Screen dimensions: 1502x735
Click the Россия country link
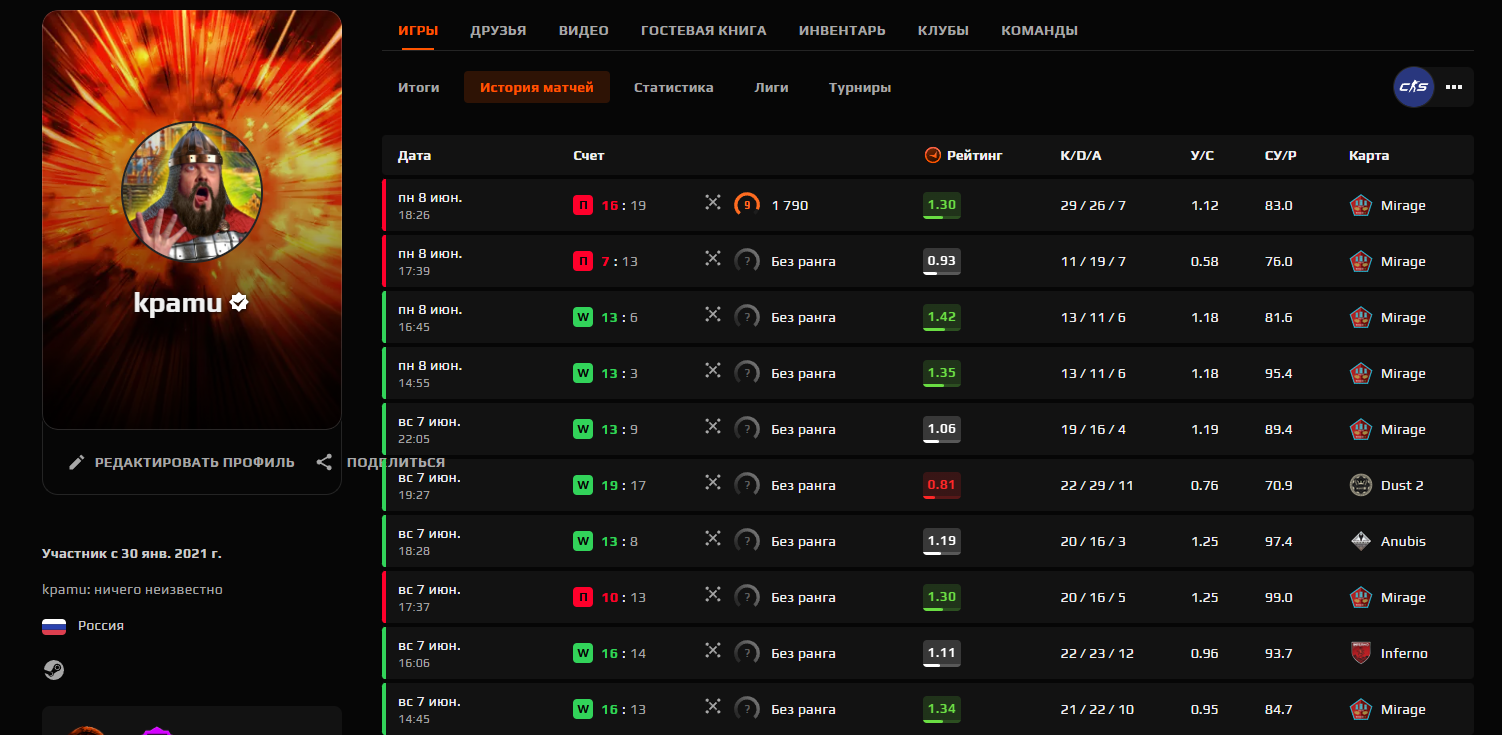(x=101, y=625)
